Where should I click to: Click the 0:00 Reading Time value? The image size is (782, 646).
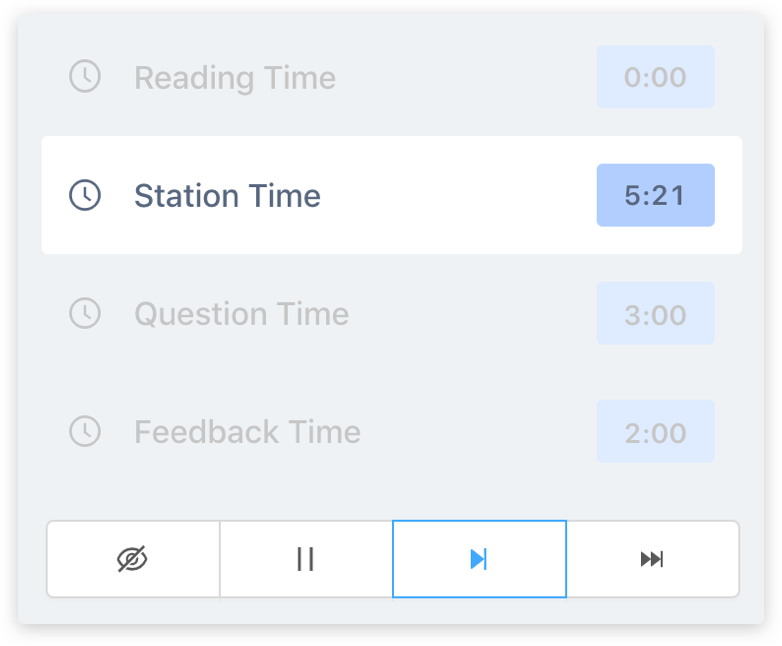coord(655,77)
